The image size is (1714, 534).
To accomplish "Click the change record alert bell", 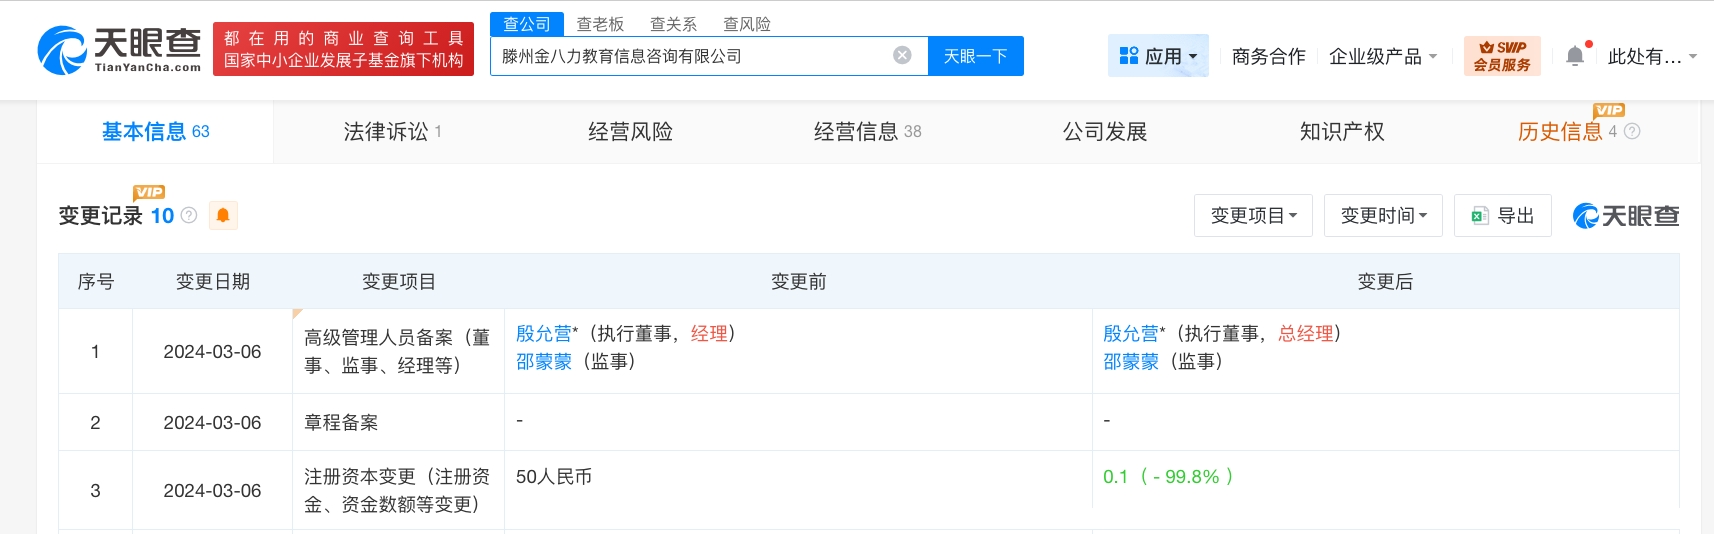I will click(223, 215).
